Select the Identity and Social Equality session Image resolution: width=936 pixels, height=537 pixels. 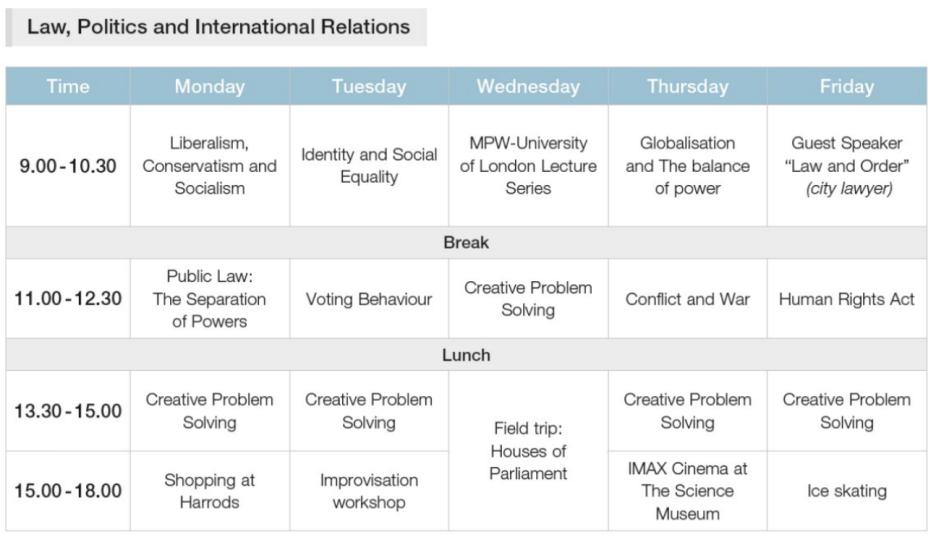pos(369,165)
